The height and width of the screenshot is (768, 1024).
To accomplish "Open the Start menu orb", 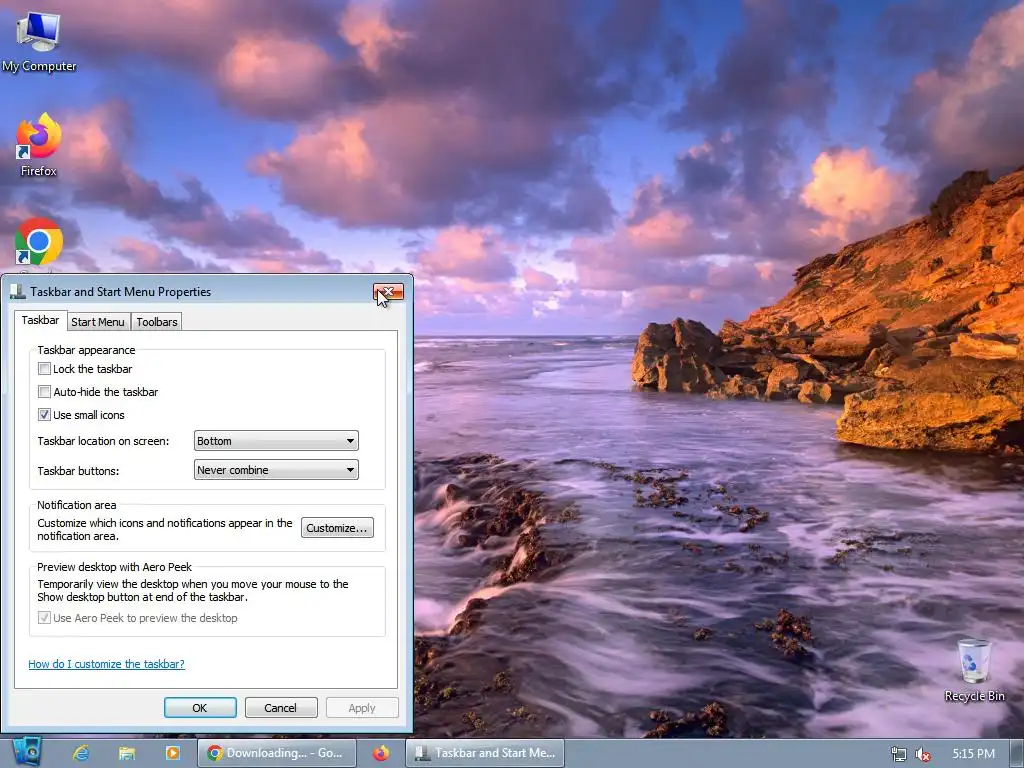I will pos(27,753).
